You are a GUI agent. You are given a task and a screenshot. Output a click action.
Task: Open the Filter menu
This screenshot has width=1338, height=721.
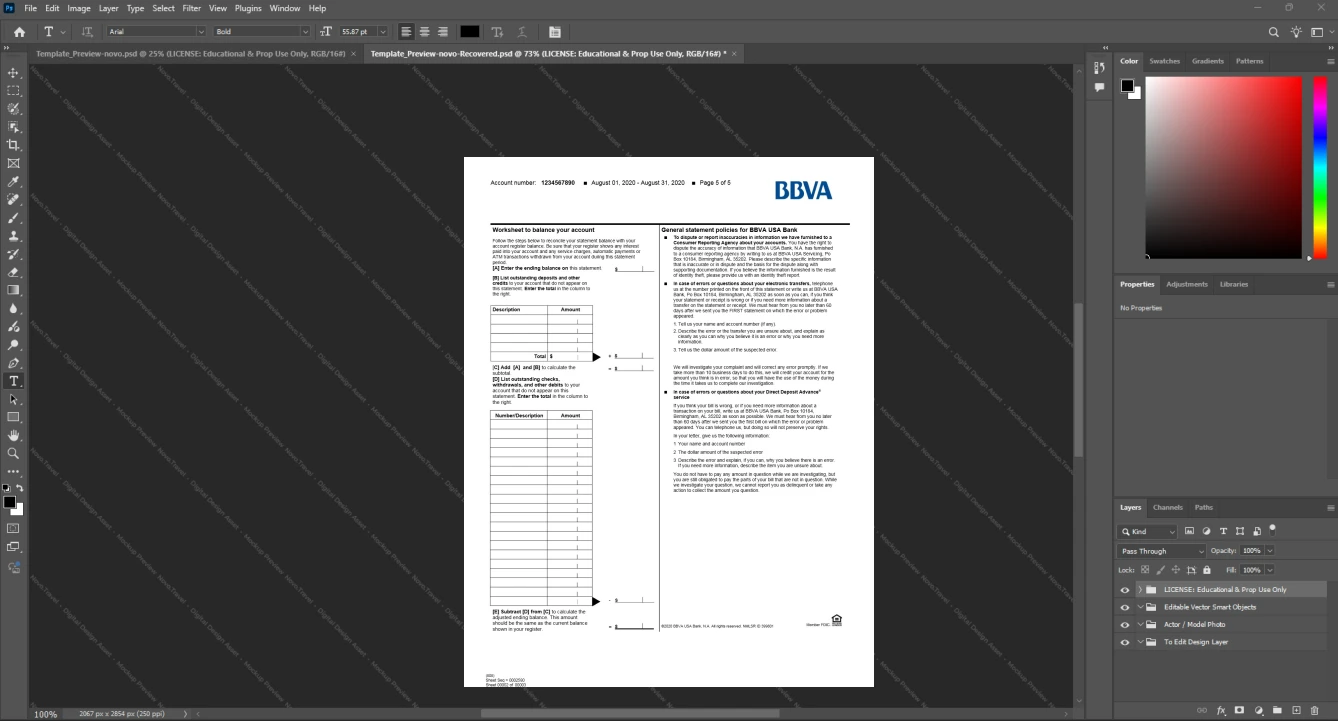pyautogui.click(x=191, y=8)
